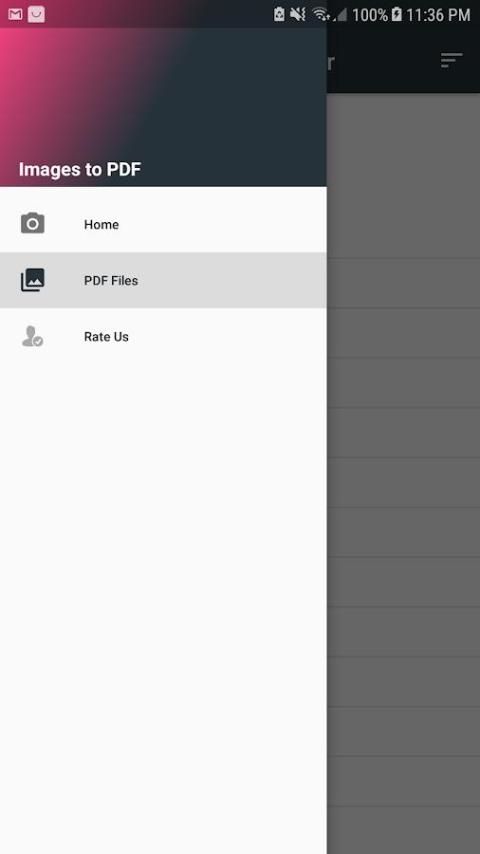Tap empty white space below Rate Us
The image size is (480, 854).
tap(163, 599)
